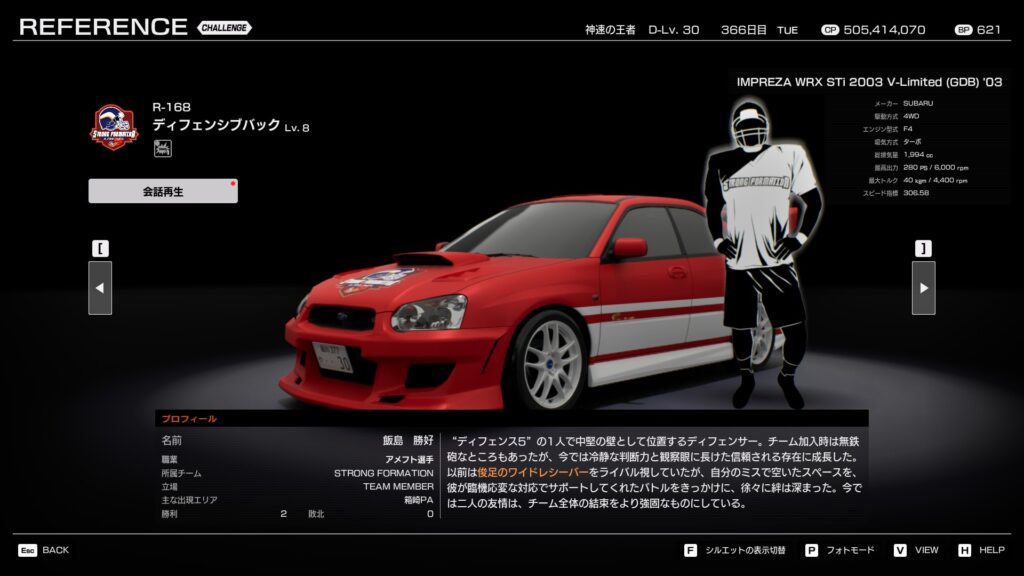Go to next rival with right arrow
This screenshot has height=576, width=1024.
pos(923,288)
